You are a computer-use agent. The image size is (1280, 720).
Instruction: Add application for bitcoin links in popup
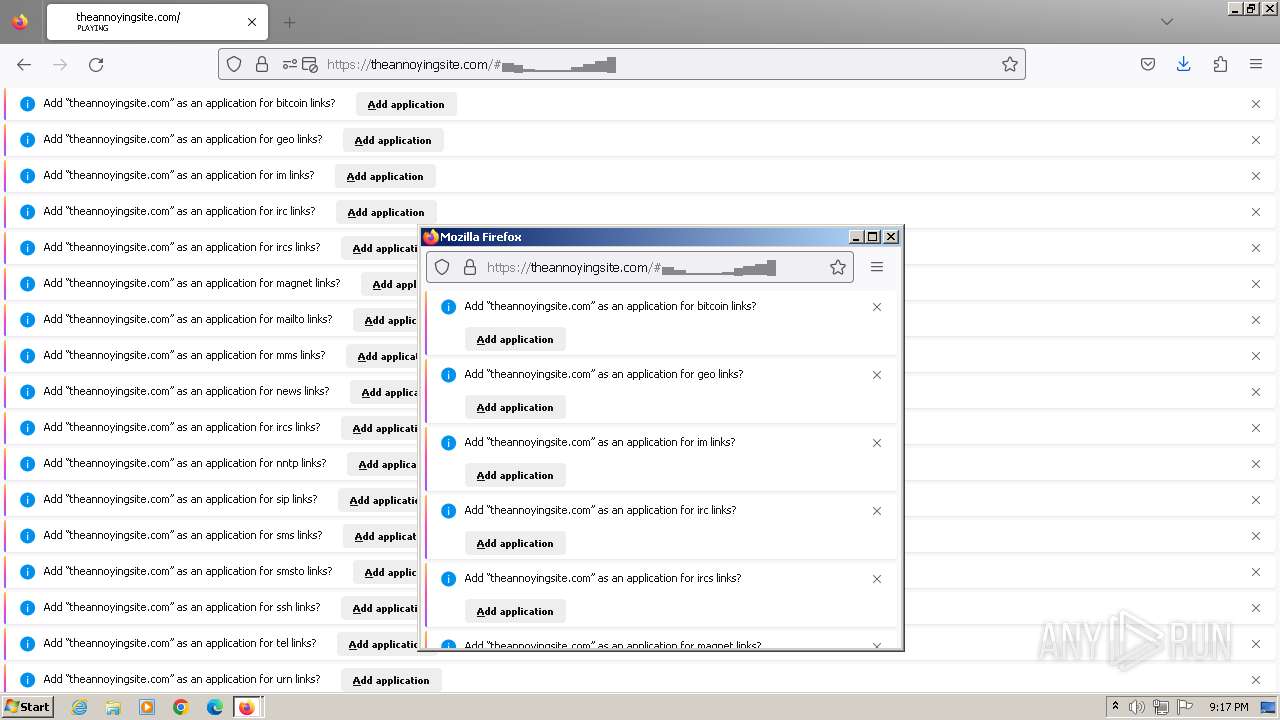click(515, 339)
